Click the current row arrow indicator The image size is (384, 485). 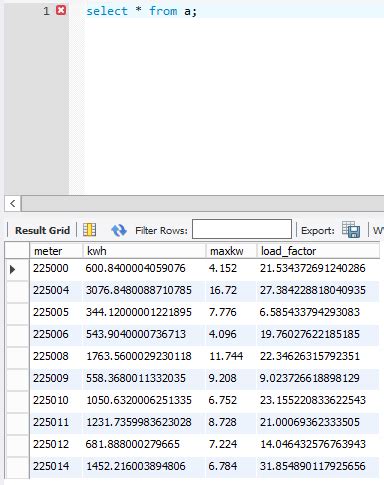(x=13, y=269)
